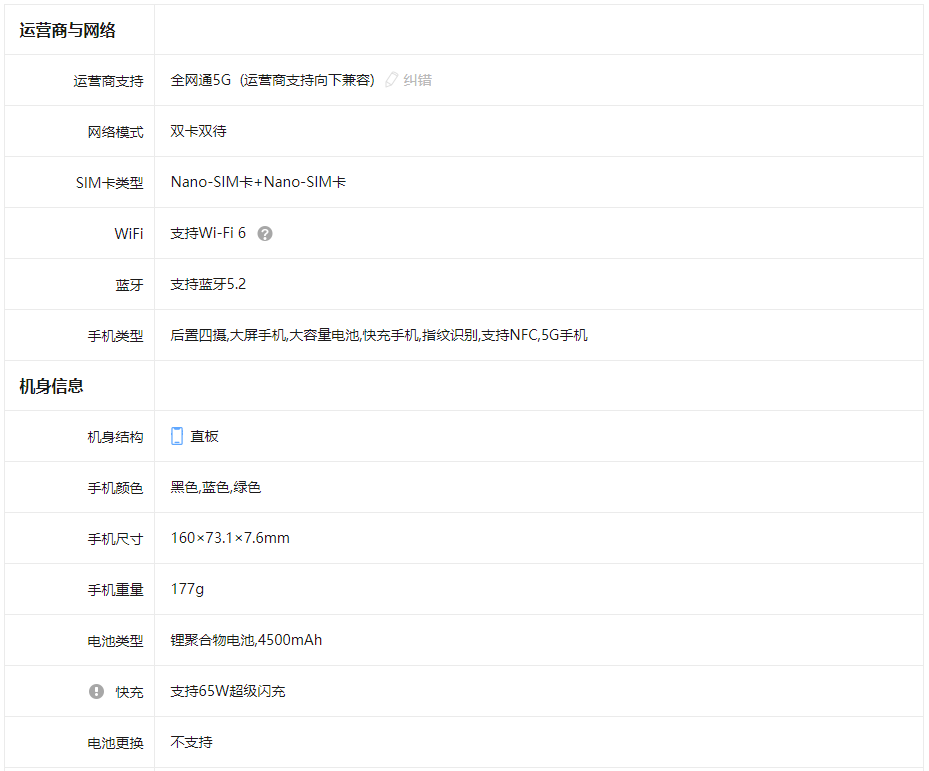Click the blue phone icon next to 直板
The image size is (929, 771).
point(177,435)
